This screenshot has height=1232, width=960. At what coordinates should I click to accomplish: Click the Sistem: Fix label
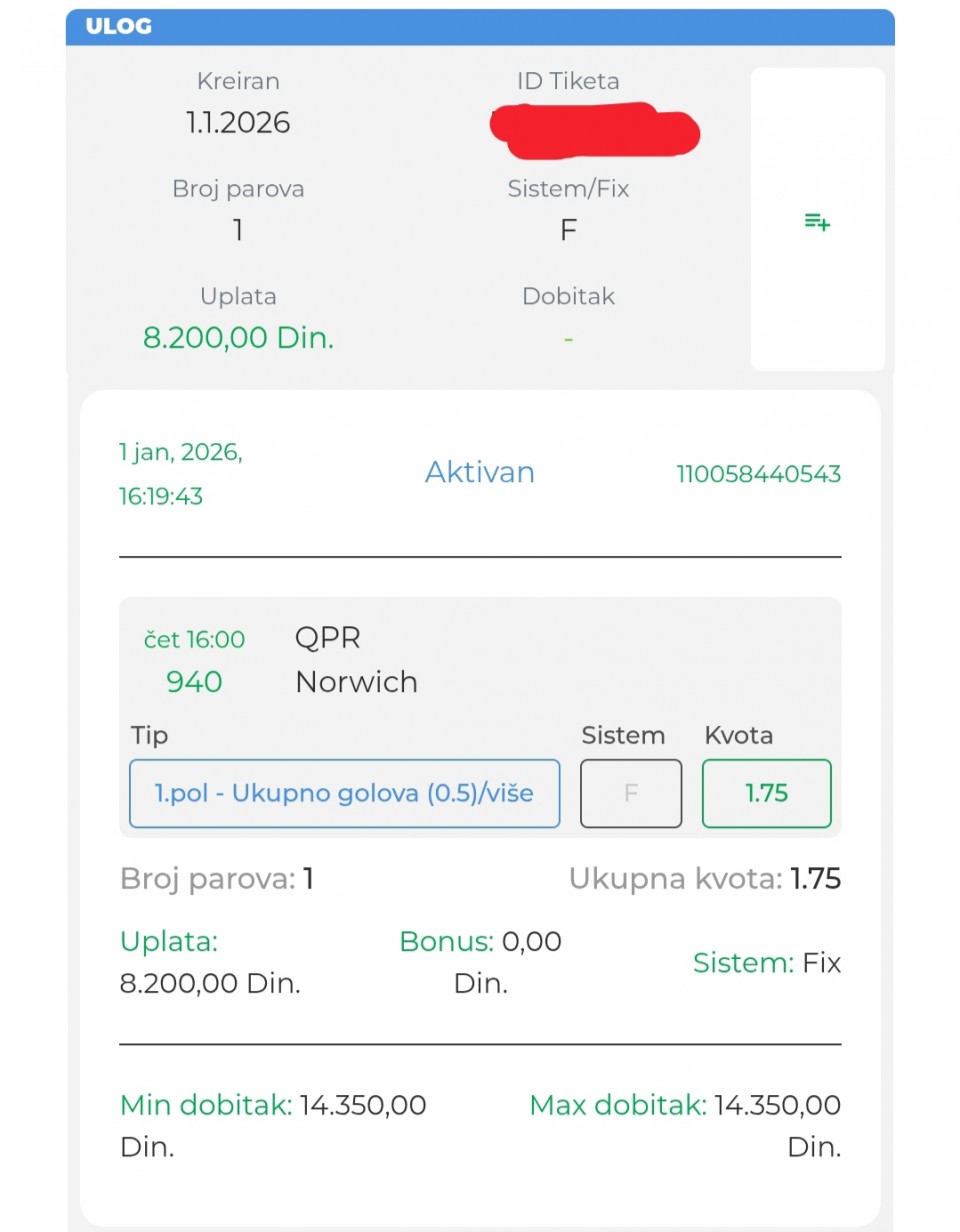click(x=766, y=963)
